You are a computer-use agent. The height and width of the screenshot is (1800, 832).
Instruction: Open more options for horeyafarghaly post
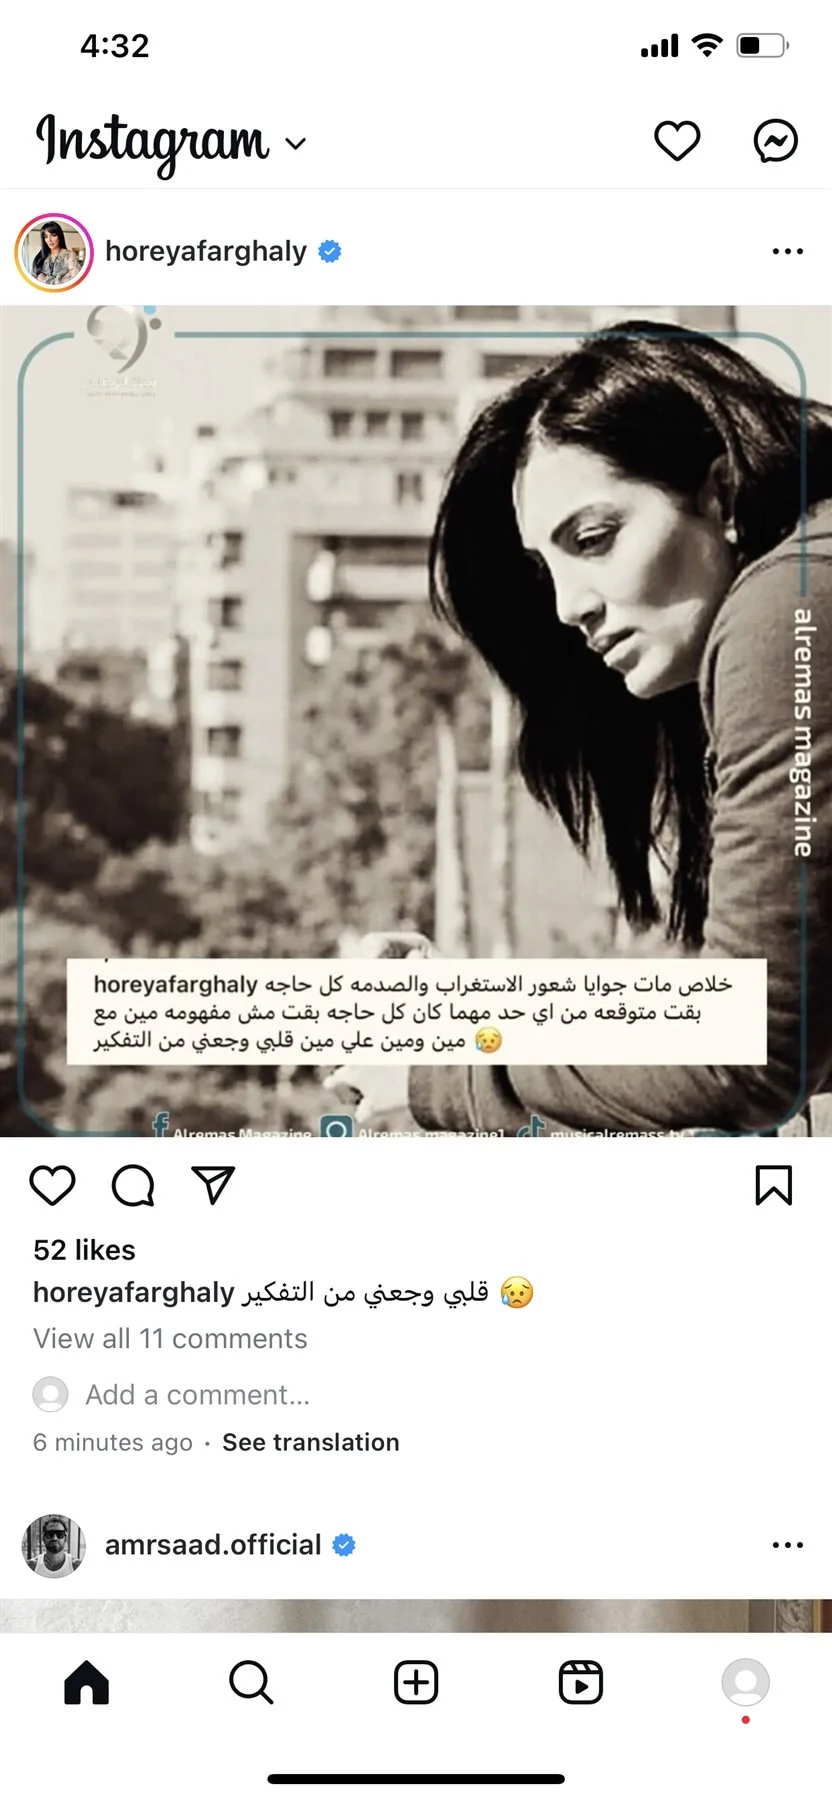coord(787,252)
